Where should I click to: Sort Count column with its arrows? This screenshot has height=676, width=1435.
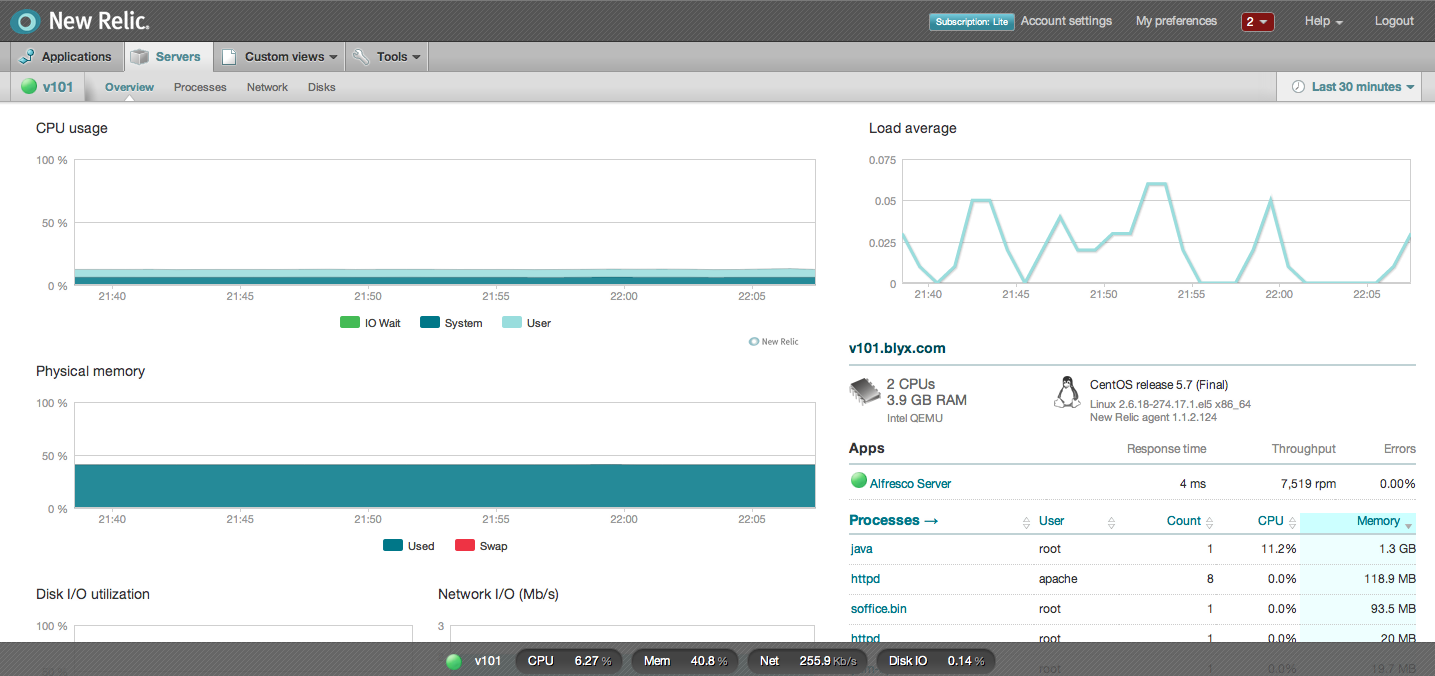click(1210, 522)
